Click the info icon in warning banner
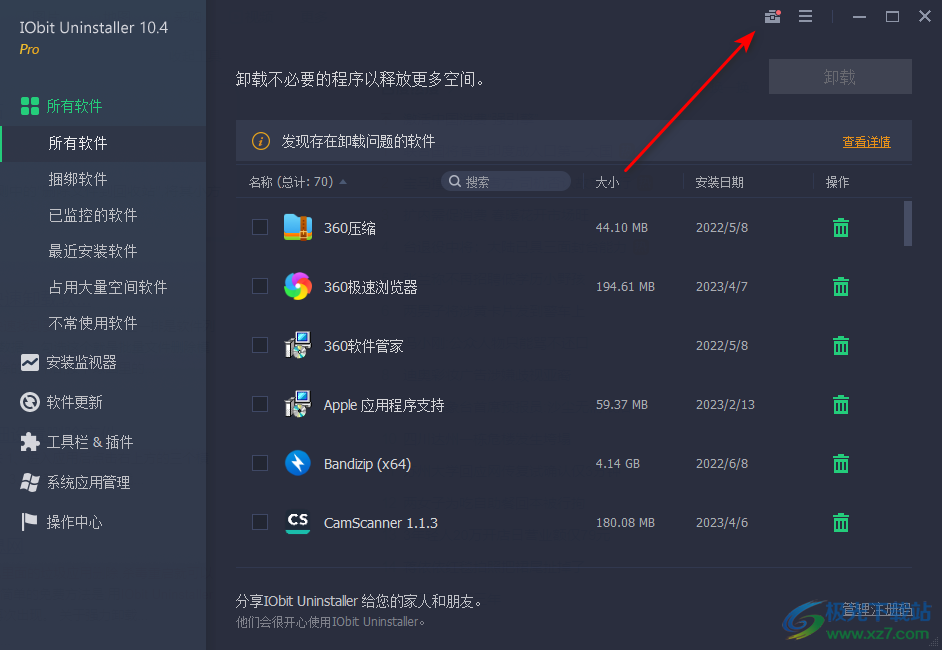Viewport: 942px width, 650px height. (261, 141)
